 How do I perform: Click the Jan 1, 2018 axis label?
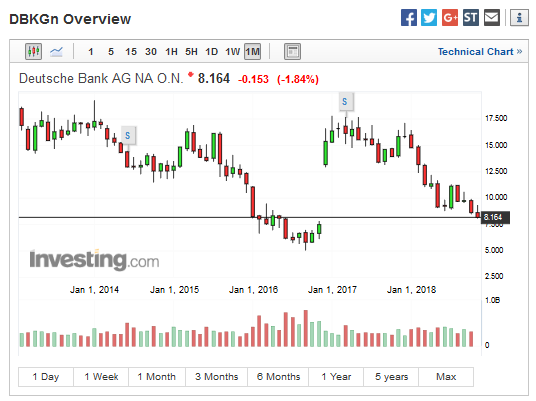click(412, 290)
